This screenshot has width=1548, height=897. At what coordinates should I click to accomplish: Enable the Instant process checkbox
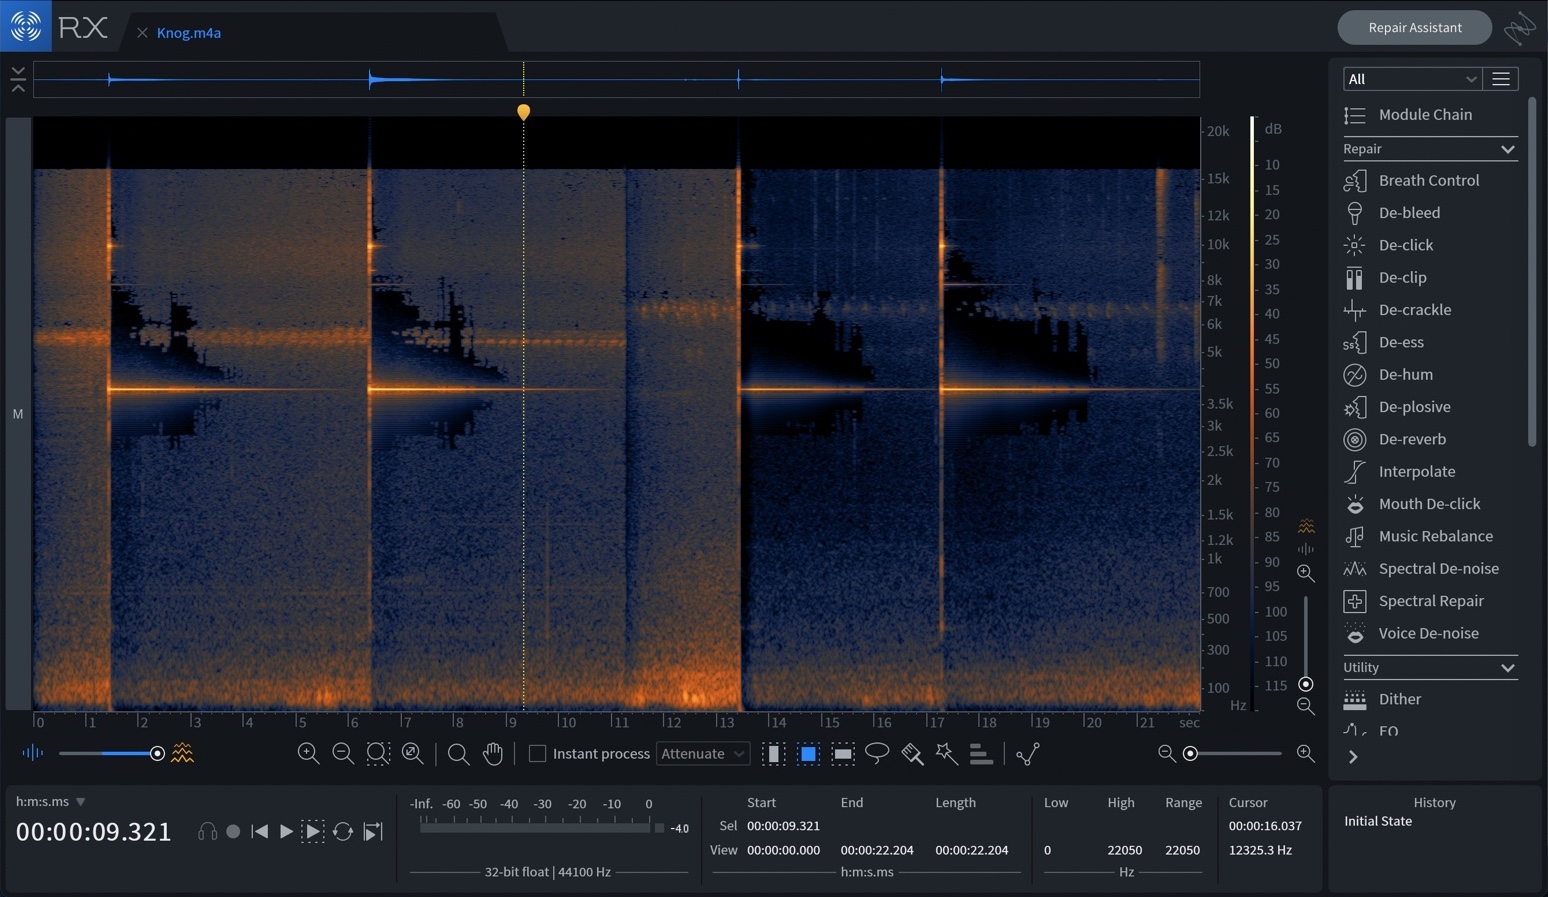(x=537, y=754)
